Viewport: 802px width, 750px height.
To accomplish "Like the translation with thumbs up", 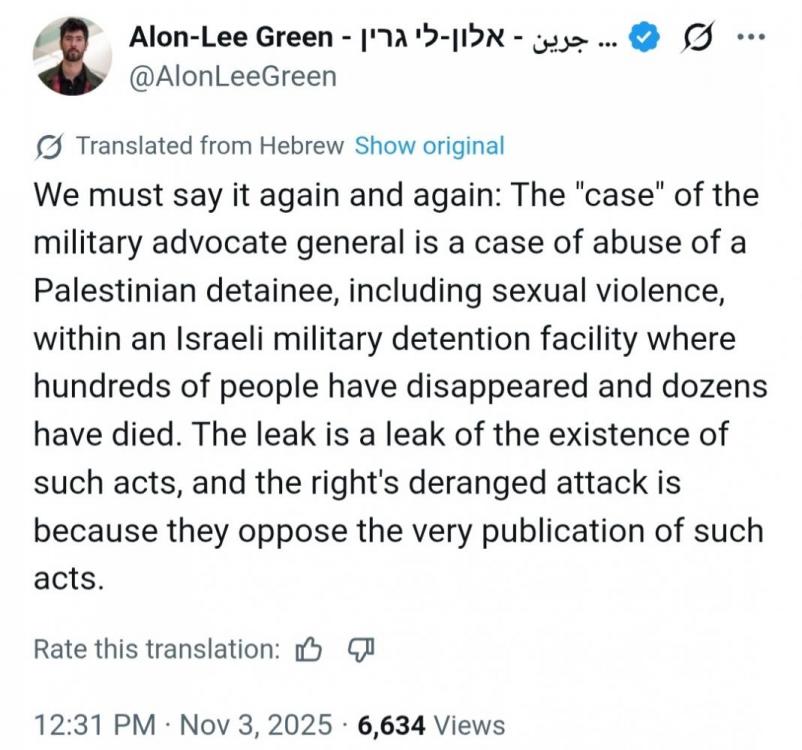I will tap(309, 650).
